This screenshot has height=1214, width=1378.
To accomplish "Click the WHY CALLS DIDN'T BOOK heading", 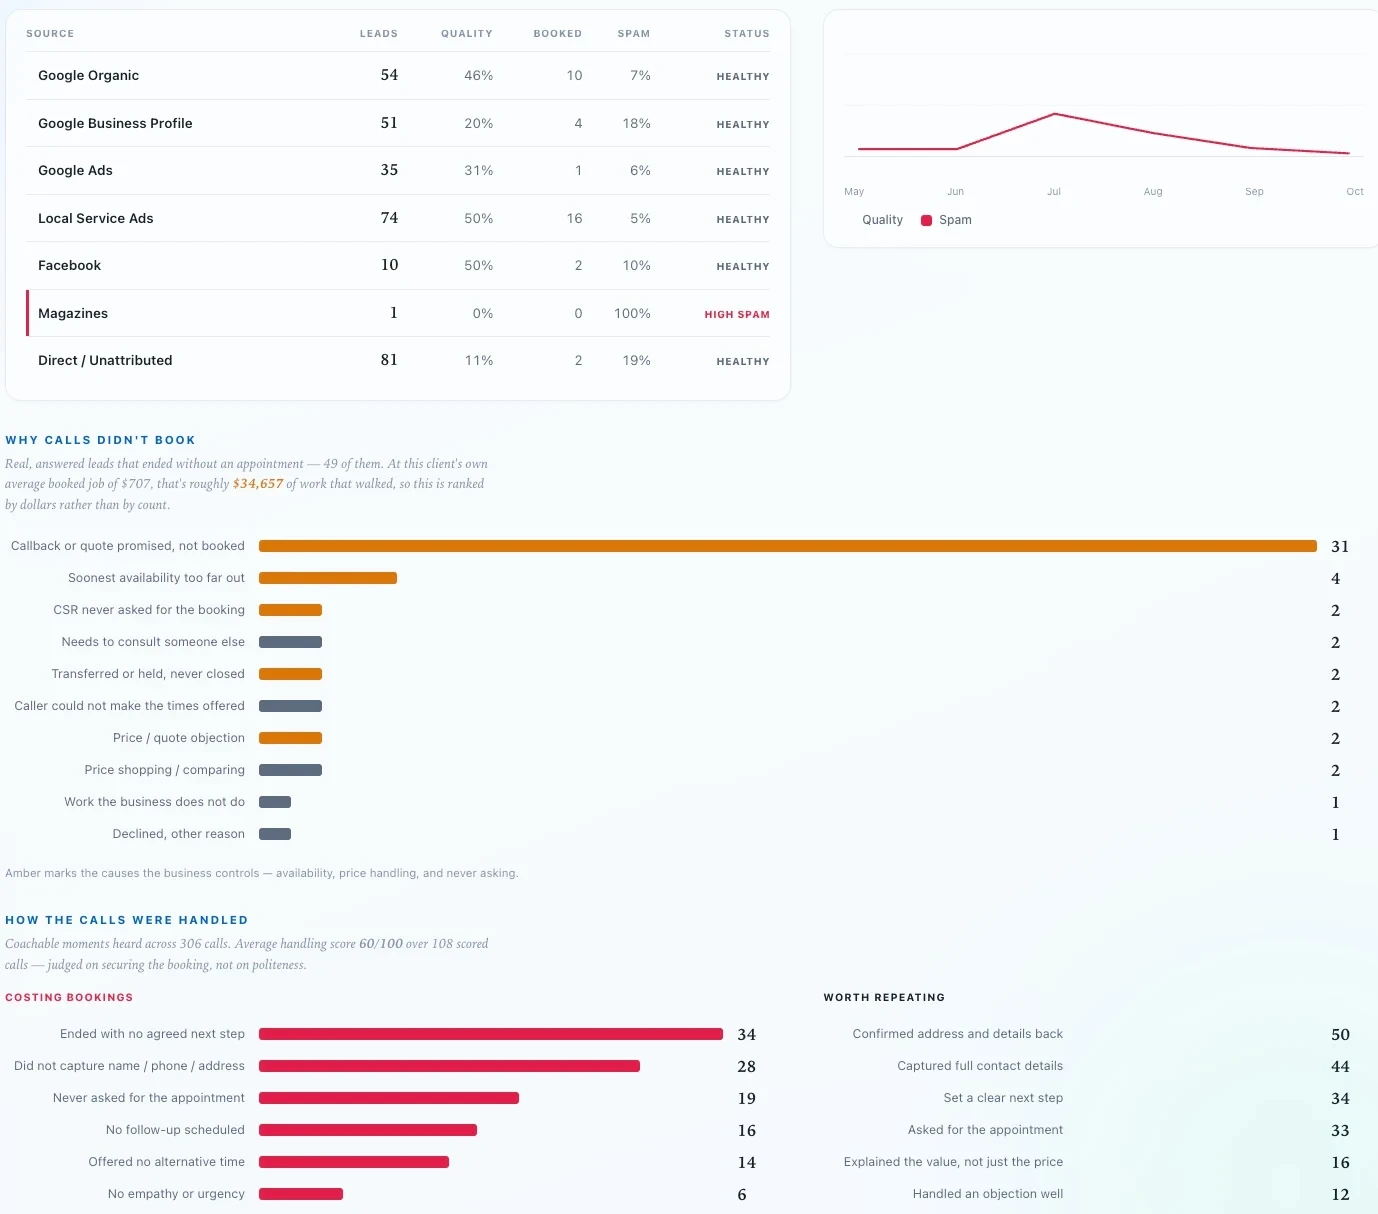I will click(100, 440).
